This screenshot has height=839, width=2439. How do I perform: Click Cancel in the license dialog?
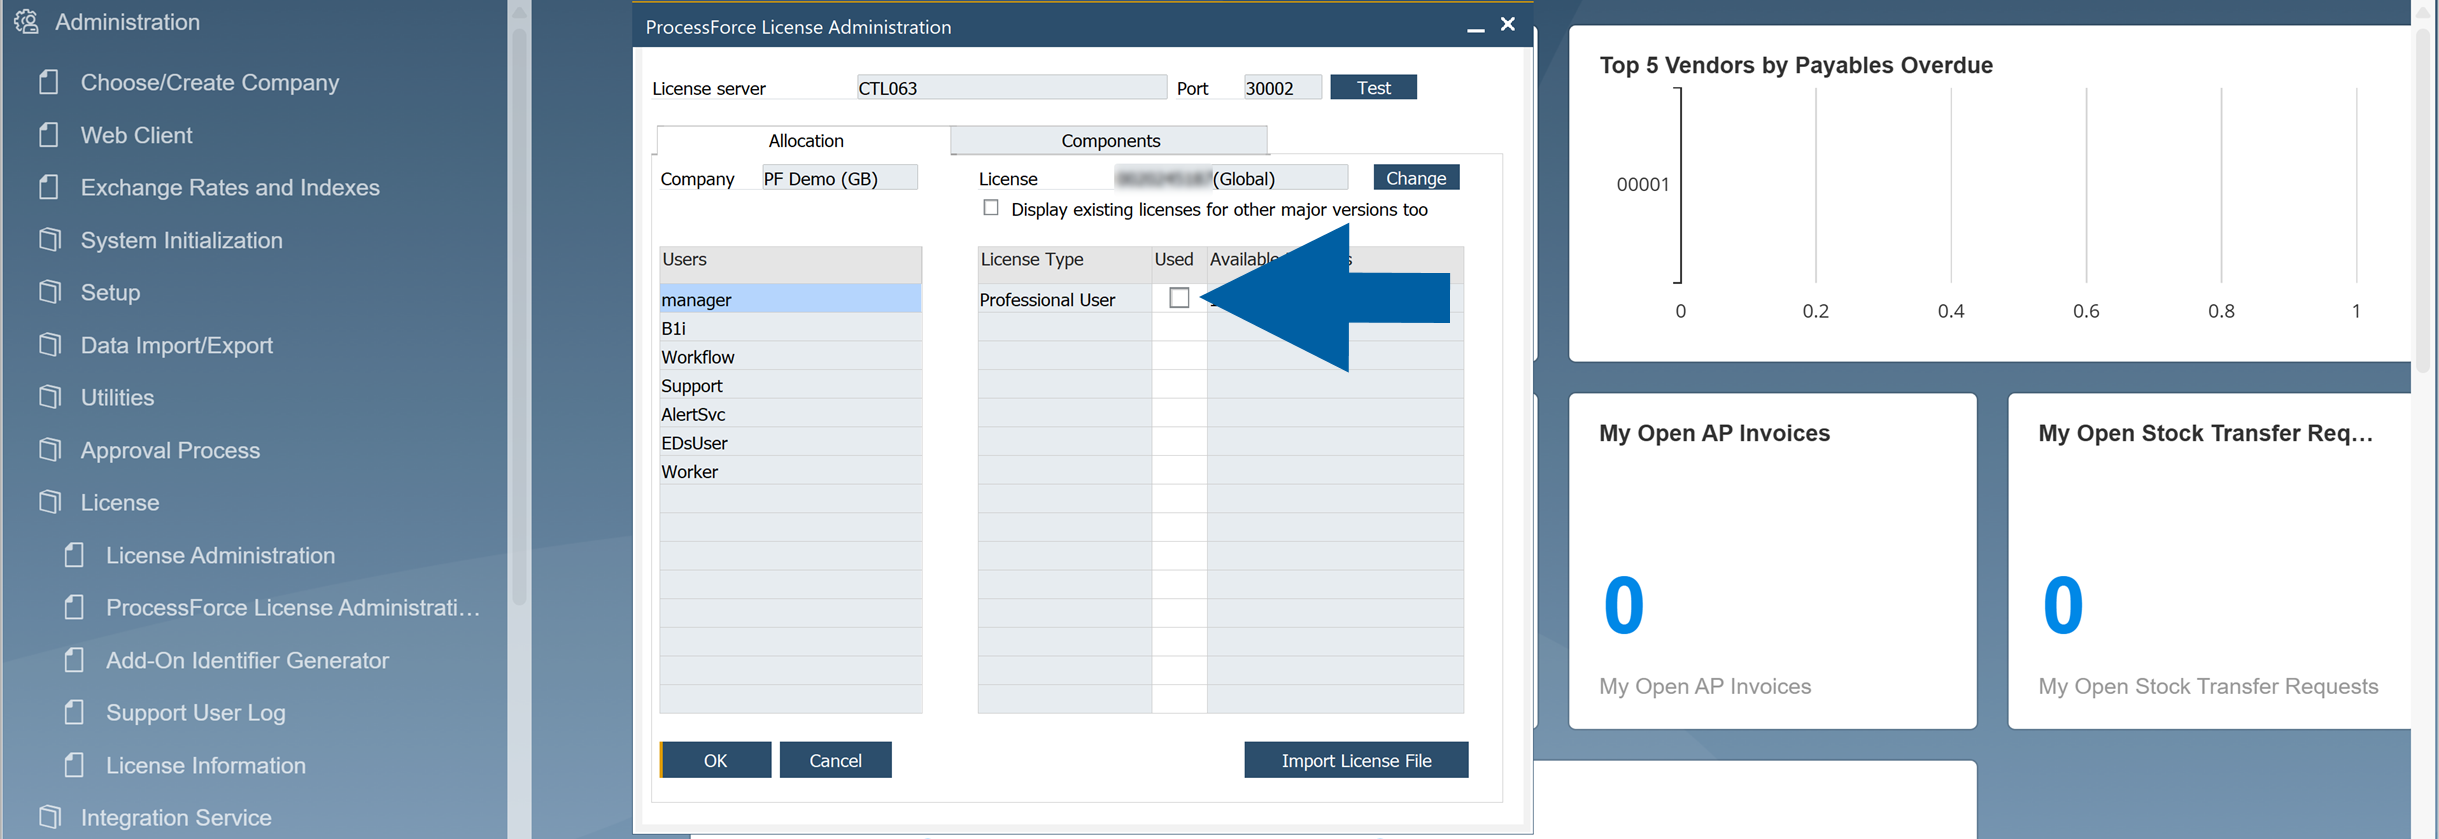tap(835, 760)
